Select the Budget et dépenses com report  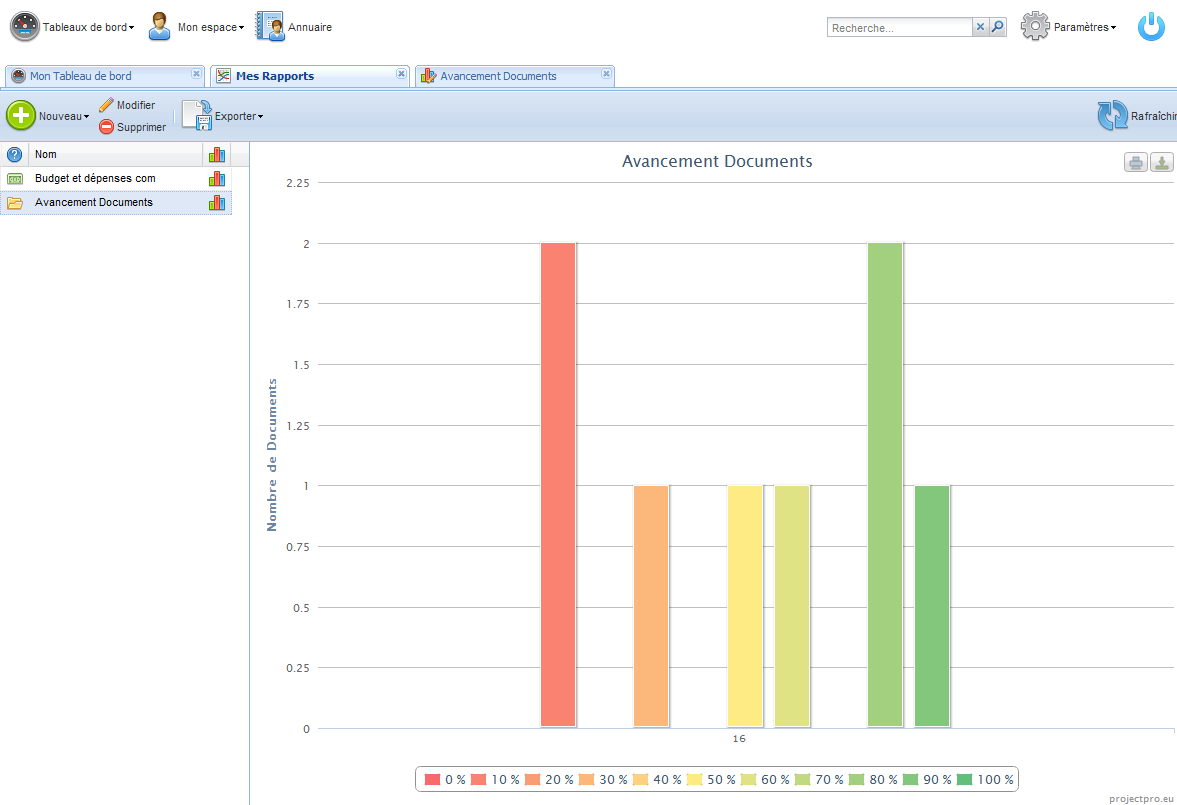tap(95, 178)
